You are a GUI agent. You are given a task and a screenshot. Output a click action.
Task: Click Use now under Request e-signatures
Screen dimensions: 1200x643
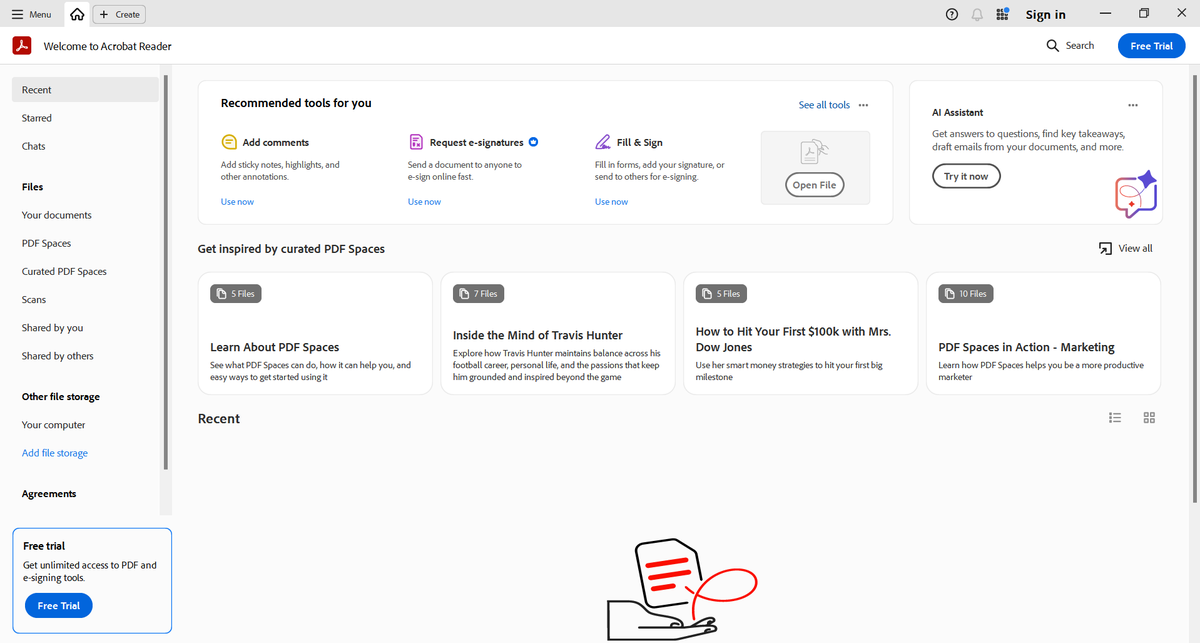click(424, 202)
